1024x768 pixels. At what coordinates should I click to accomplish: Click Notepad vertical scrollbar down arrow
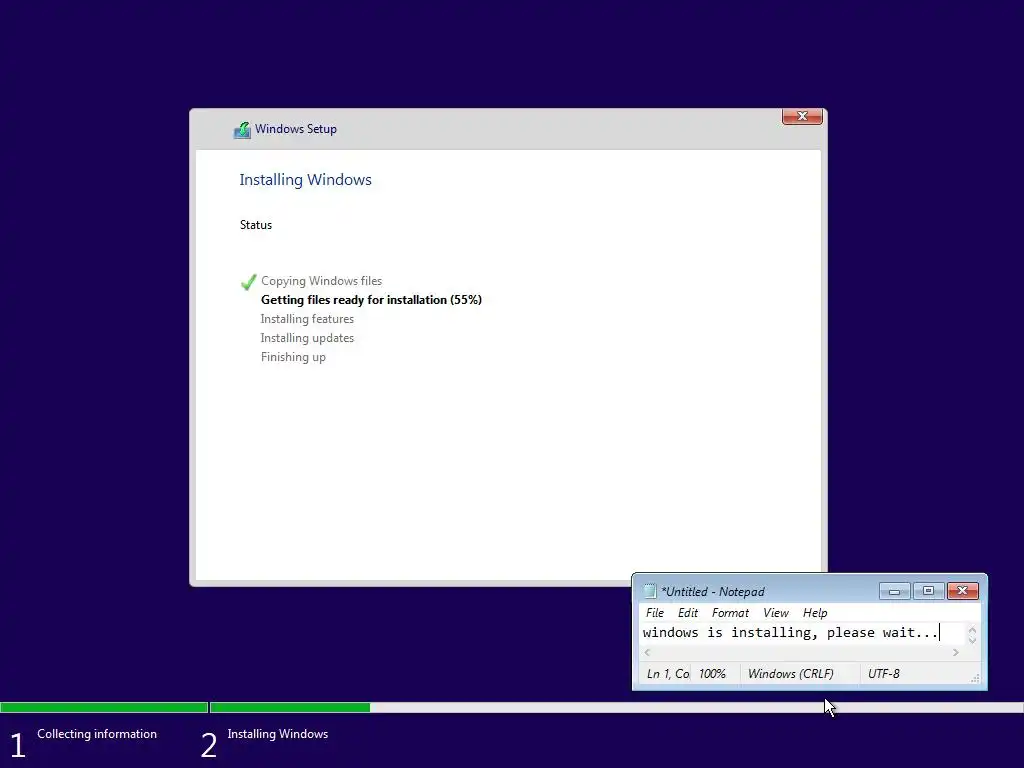coord(972,640)
